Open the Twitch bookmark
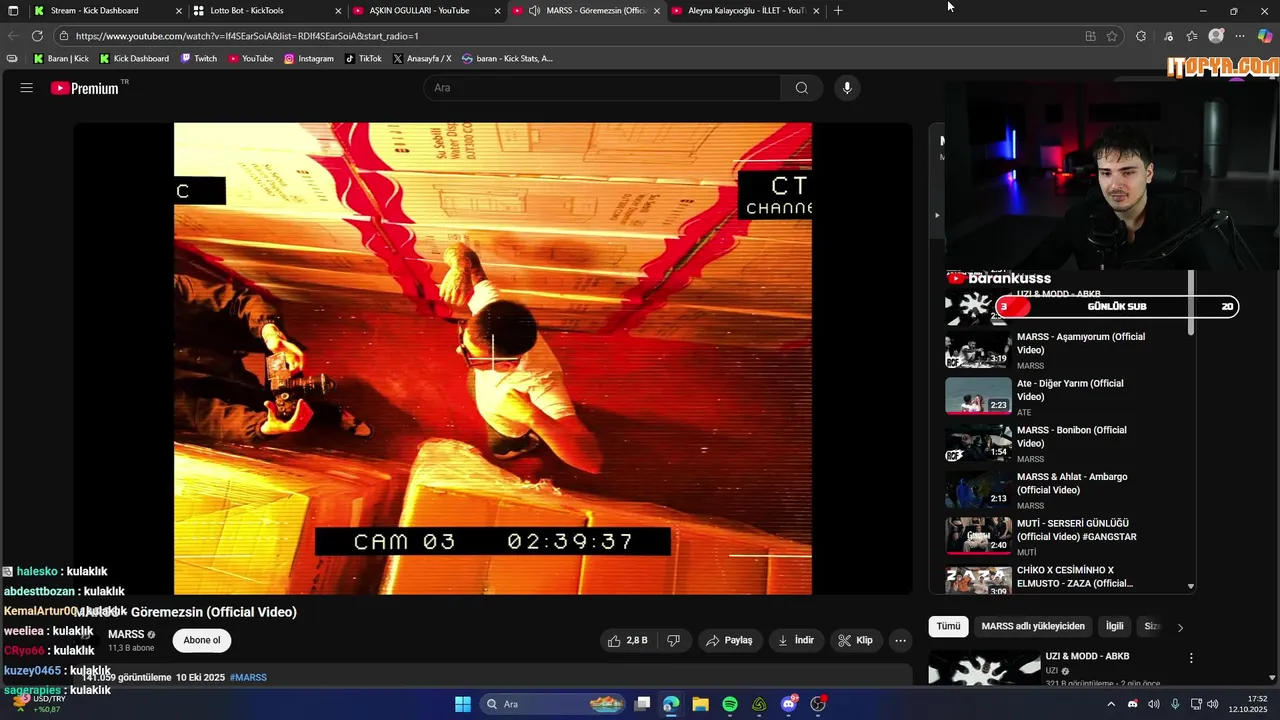This screenshot has height=720, width=1280. 199,59
